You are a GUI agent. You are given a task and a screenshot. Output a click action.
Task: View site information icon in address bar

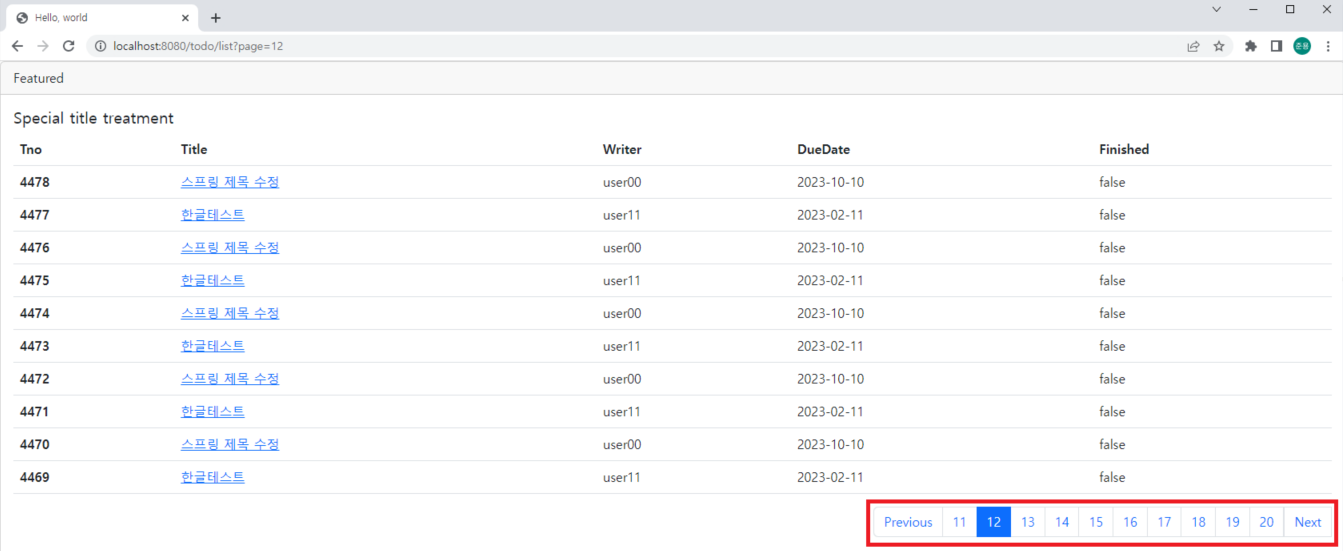click(100, 46)
